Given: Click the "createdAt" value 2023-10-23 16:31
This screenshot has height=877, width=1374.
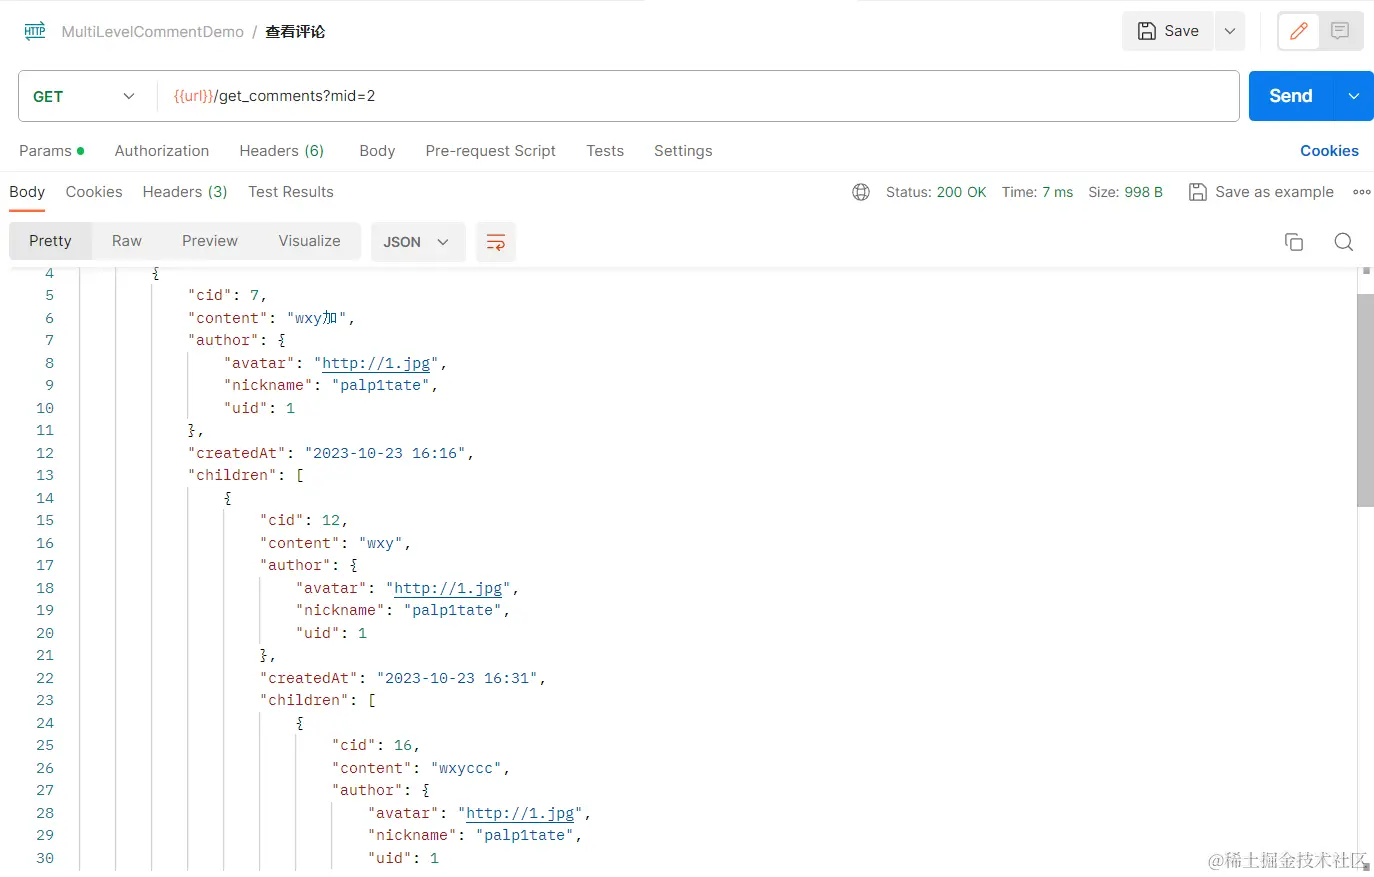Looking at the screenshot, I should 457,678.
